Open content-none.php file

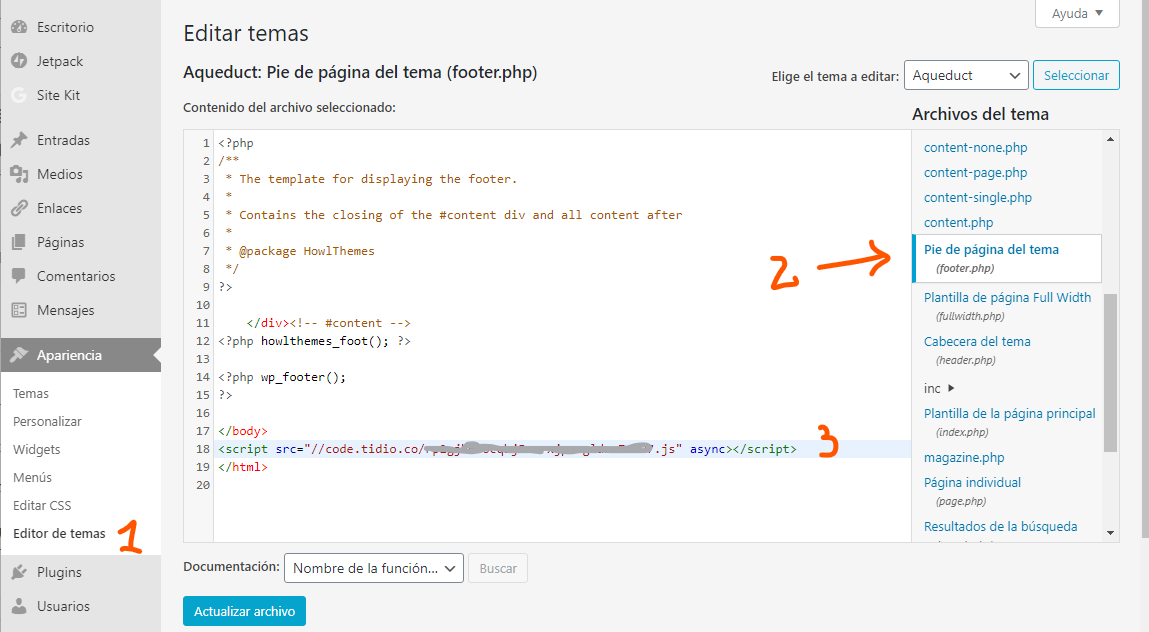pos(975,147)
